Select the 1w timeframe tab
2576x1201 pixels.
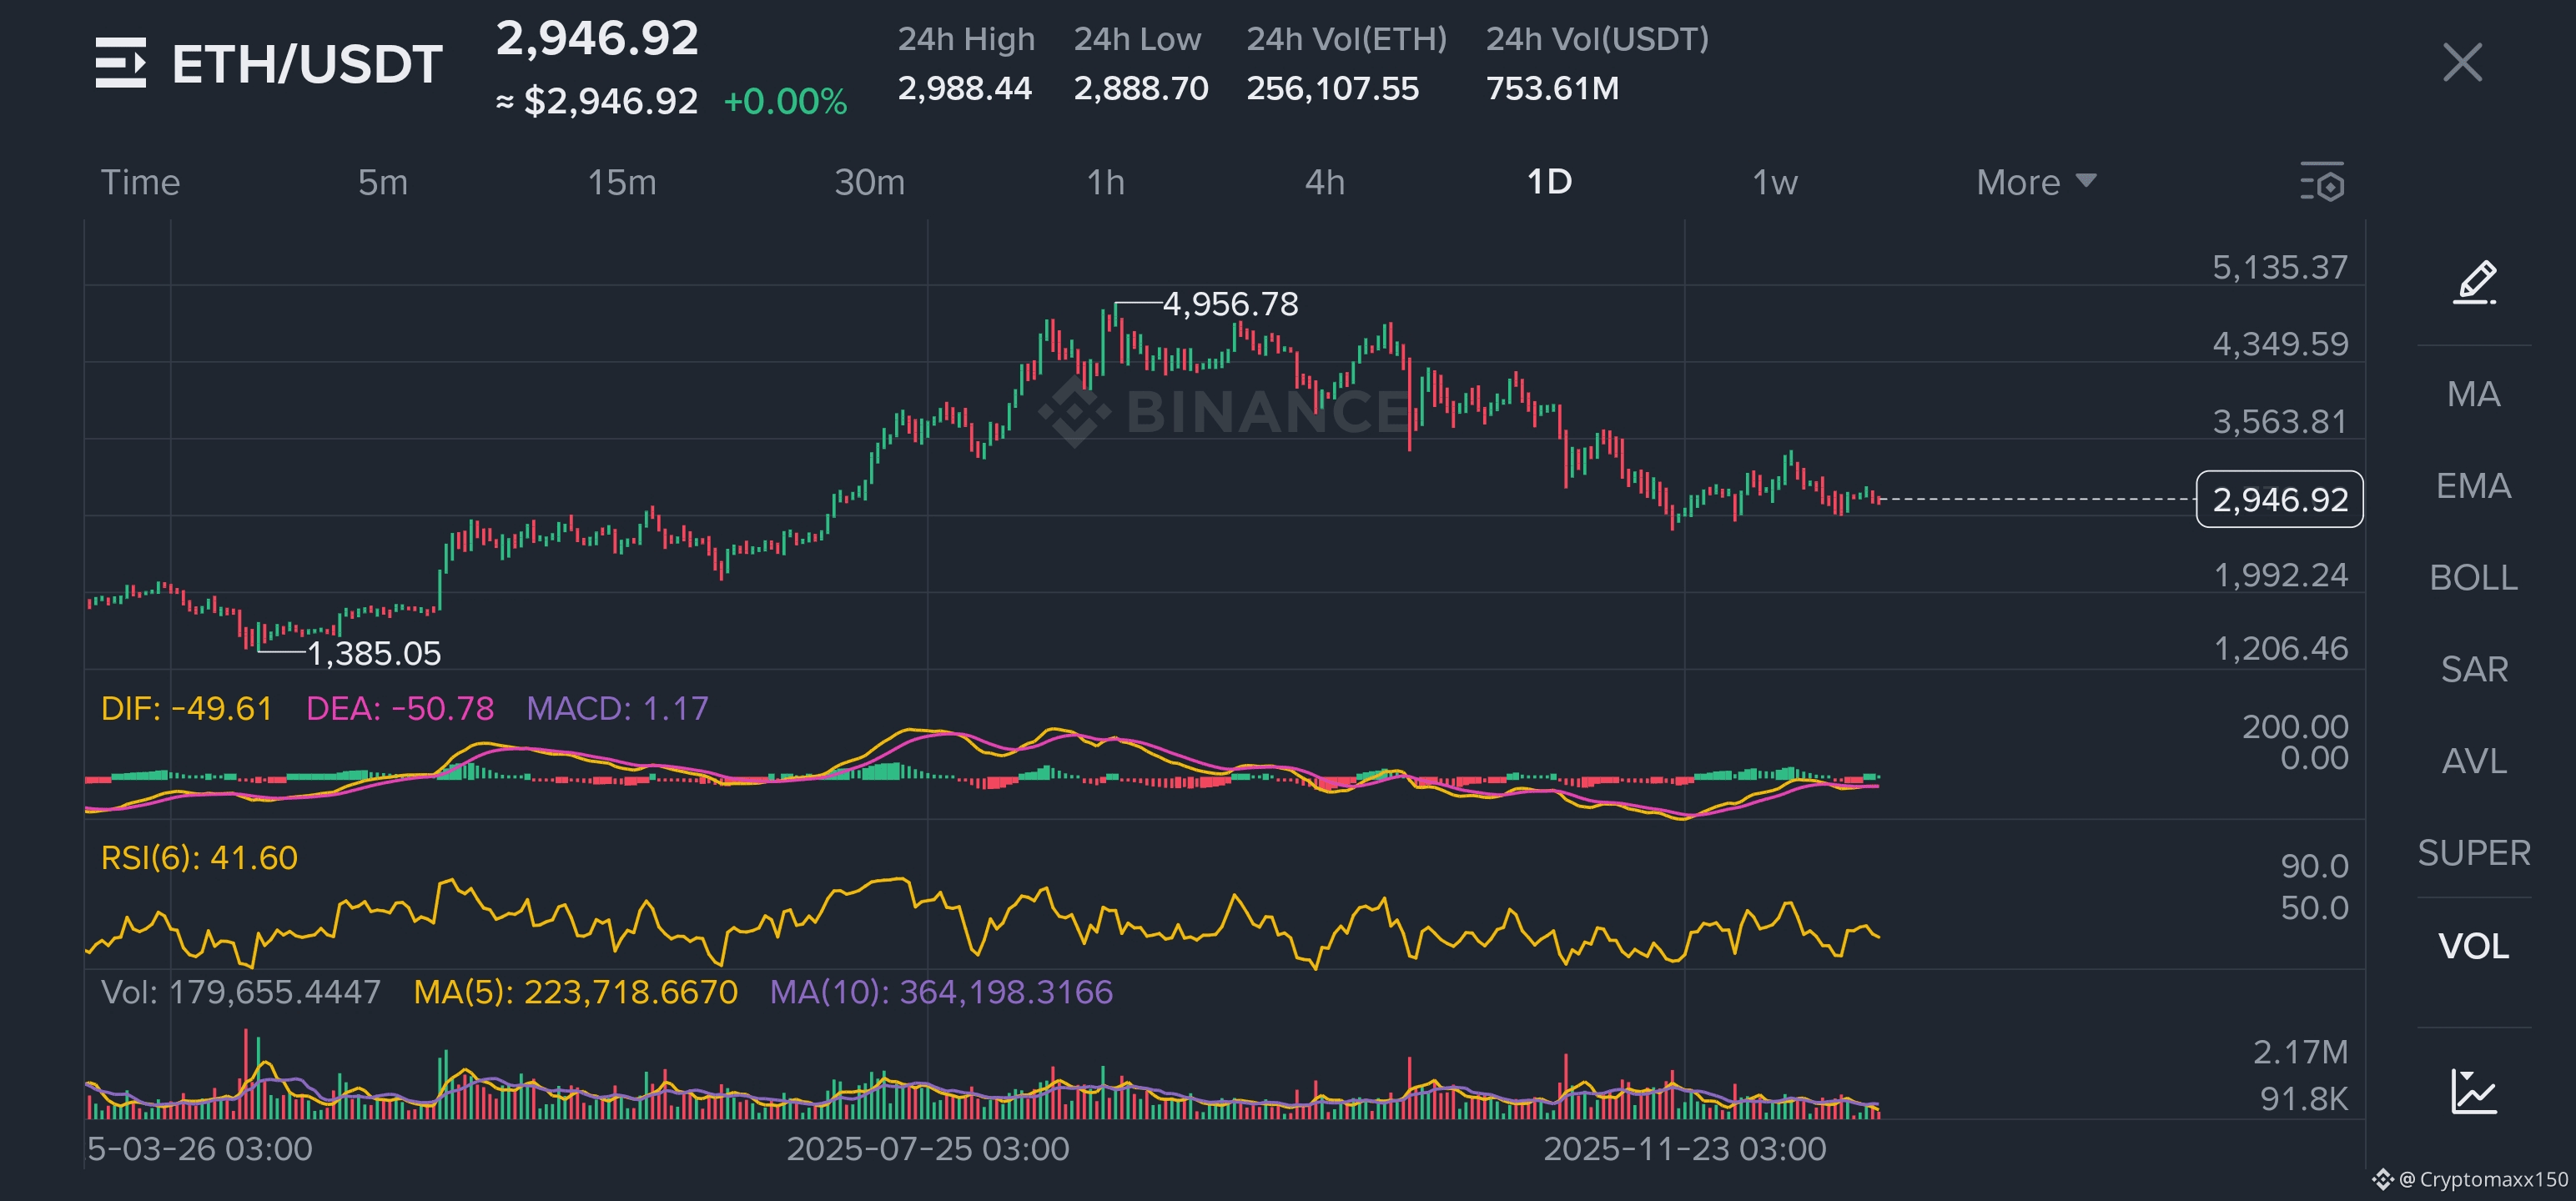tap(1774, 182)
